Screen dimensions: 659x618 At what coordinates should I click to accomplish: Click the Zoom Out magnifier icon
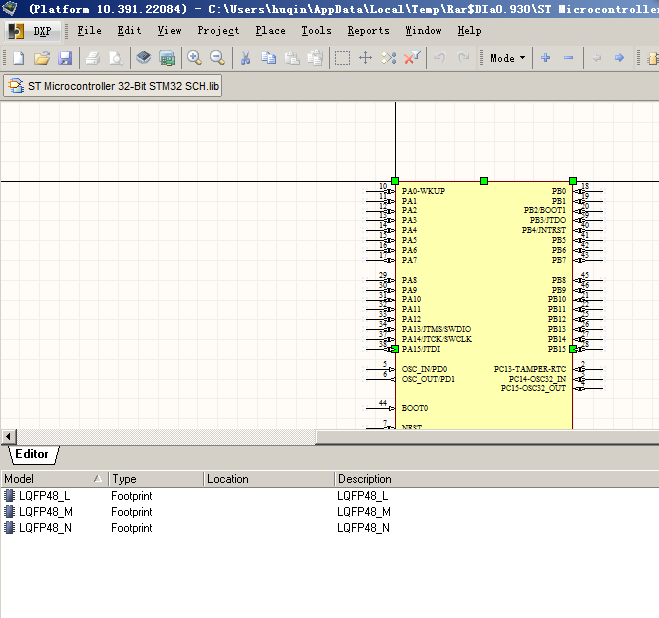tap(217, 58)
